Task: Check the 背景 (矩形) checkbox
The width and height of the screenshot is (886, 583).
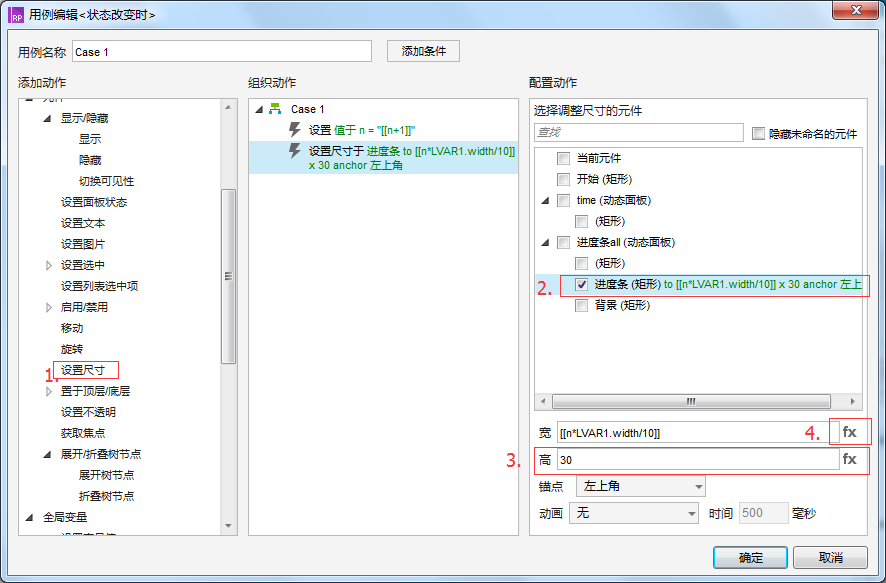Action: pos(581,305)
